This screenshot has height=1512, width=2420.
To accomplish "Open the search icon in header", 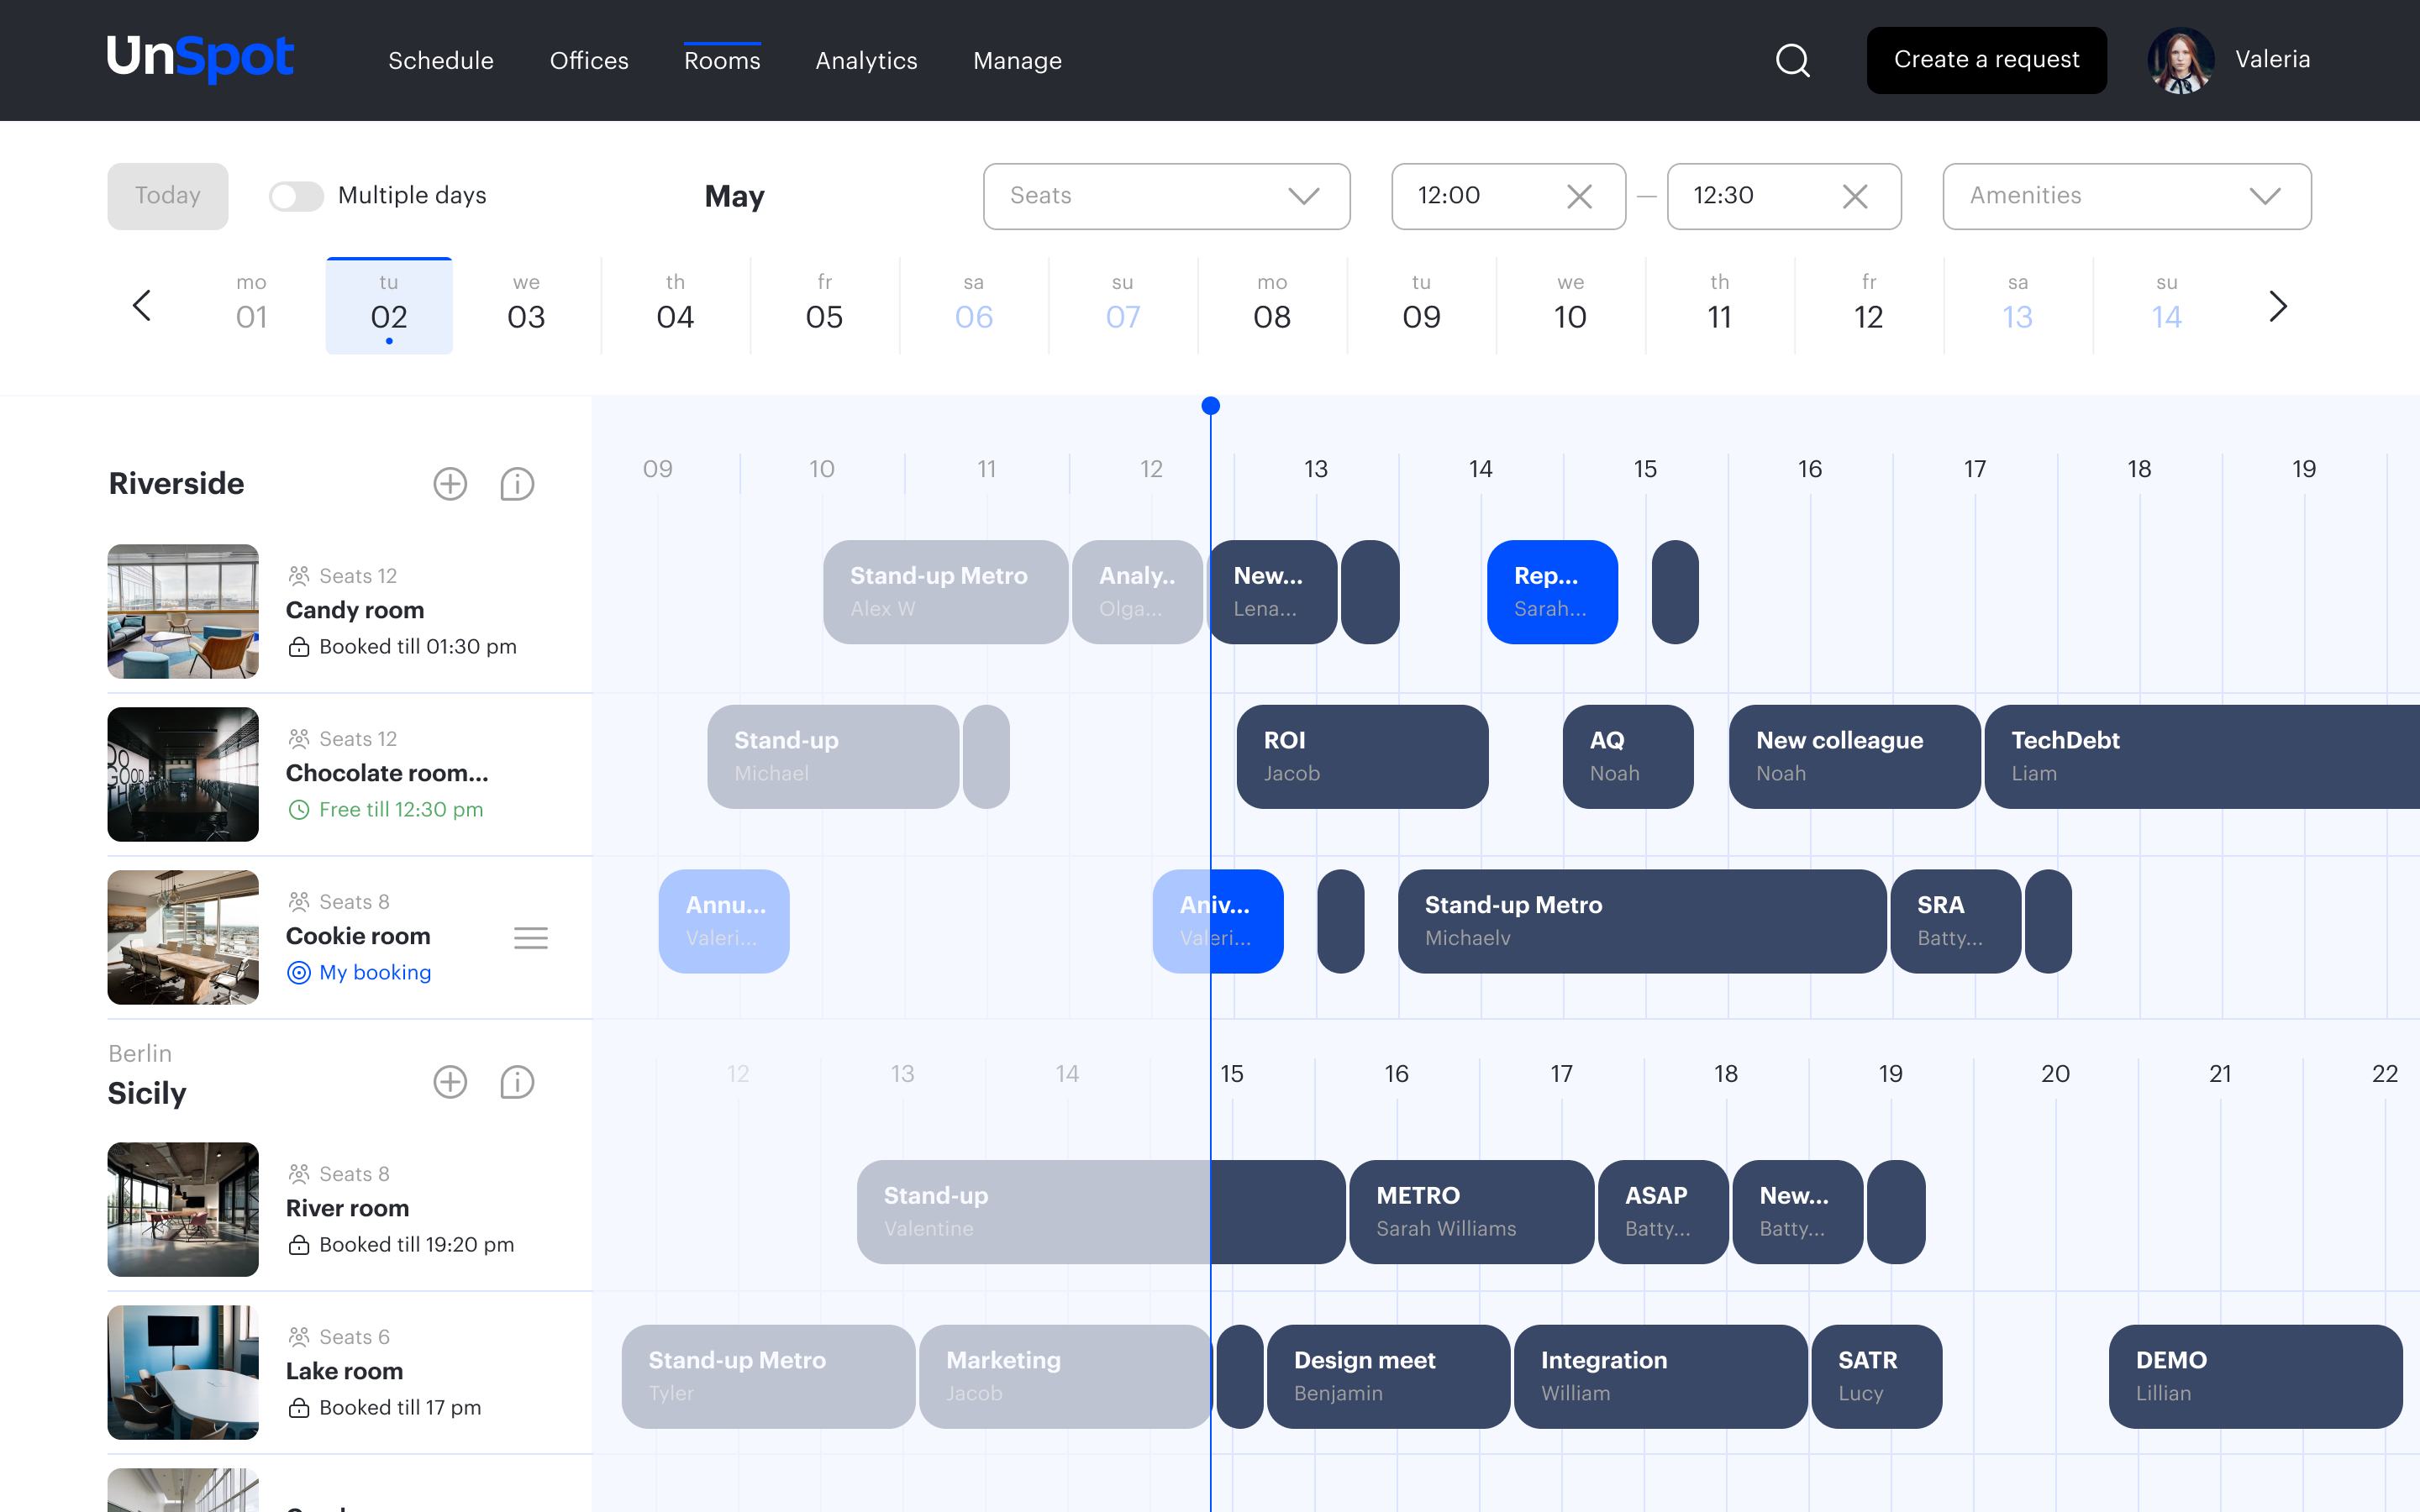I will click(x=1792, y=60).
